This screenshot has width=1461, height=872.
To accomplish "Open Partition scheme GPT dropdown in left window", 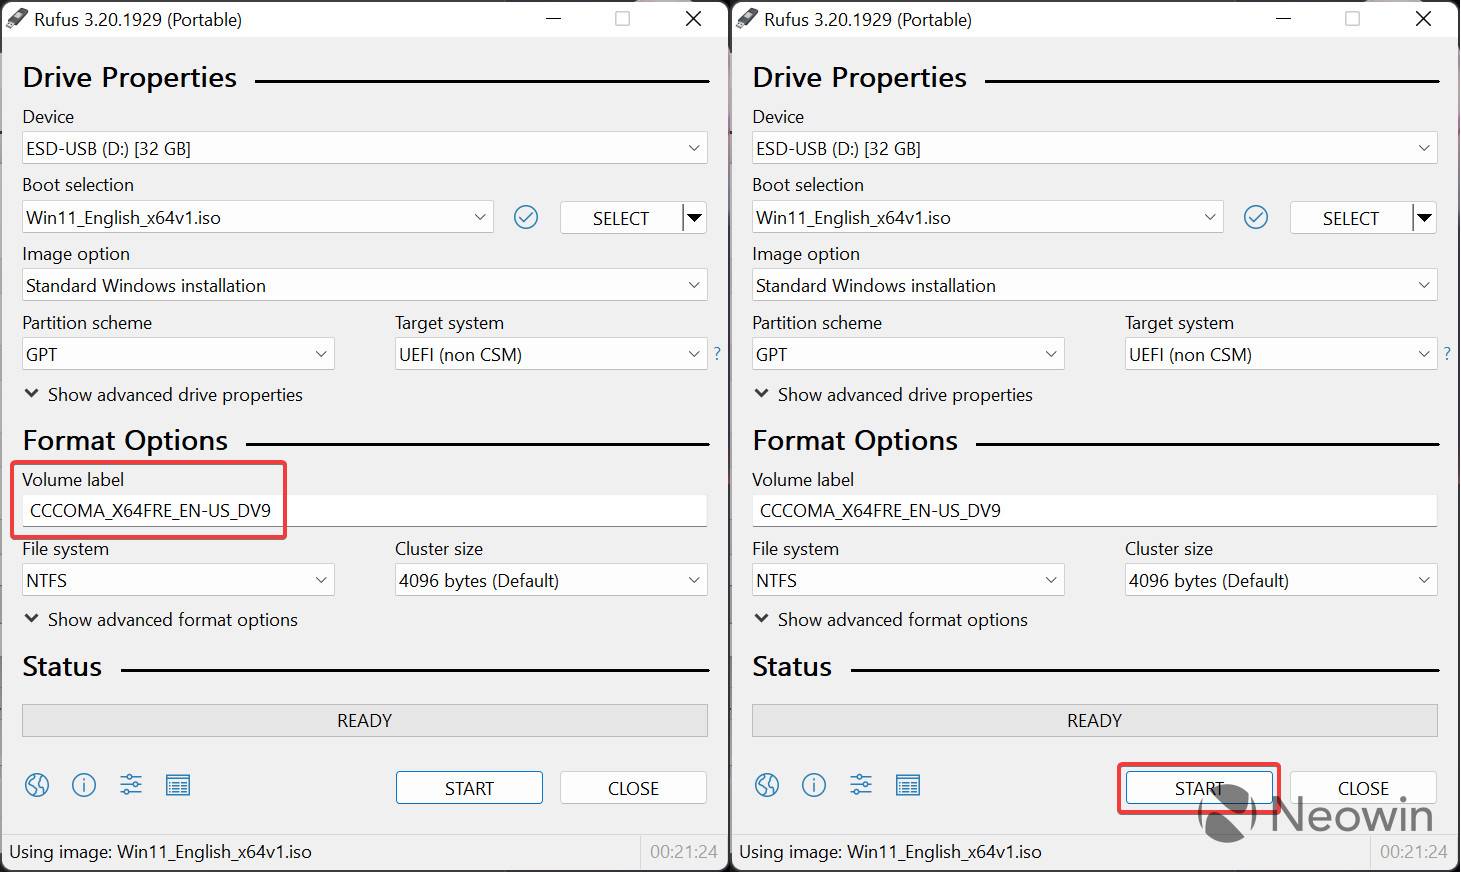I will (178, 354).
